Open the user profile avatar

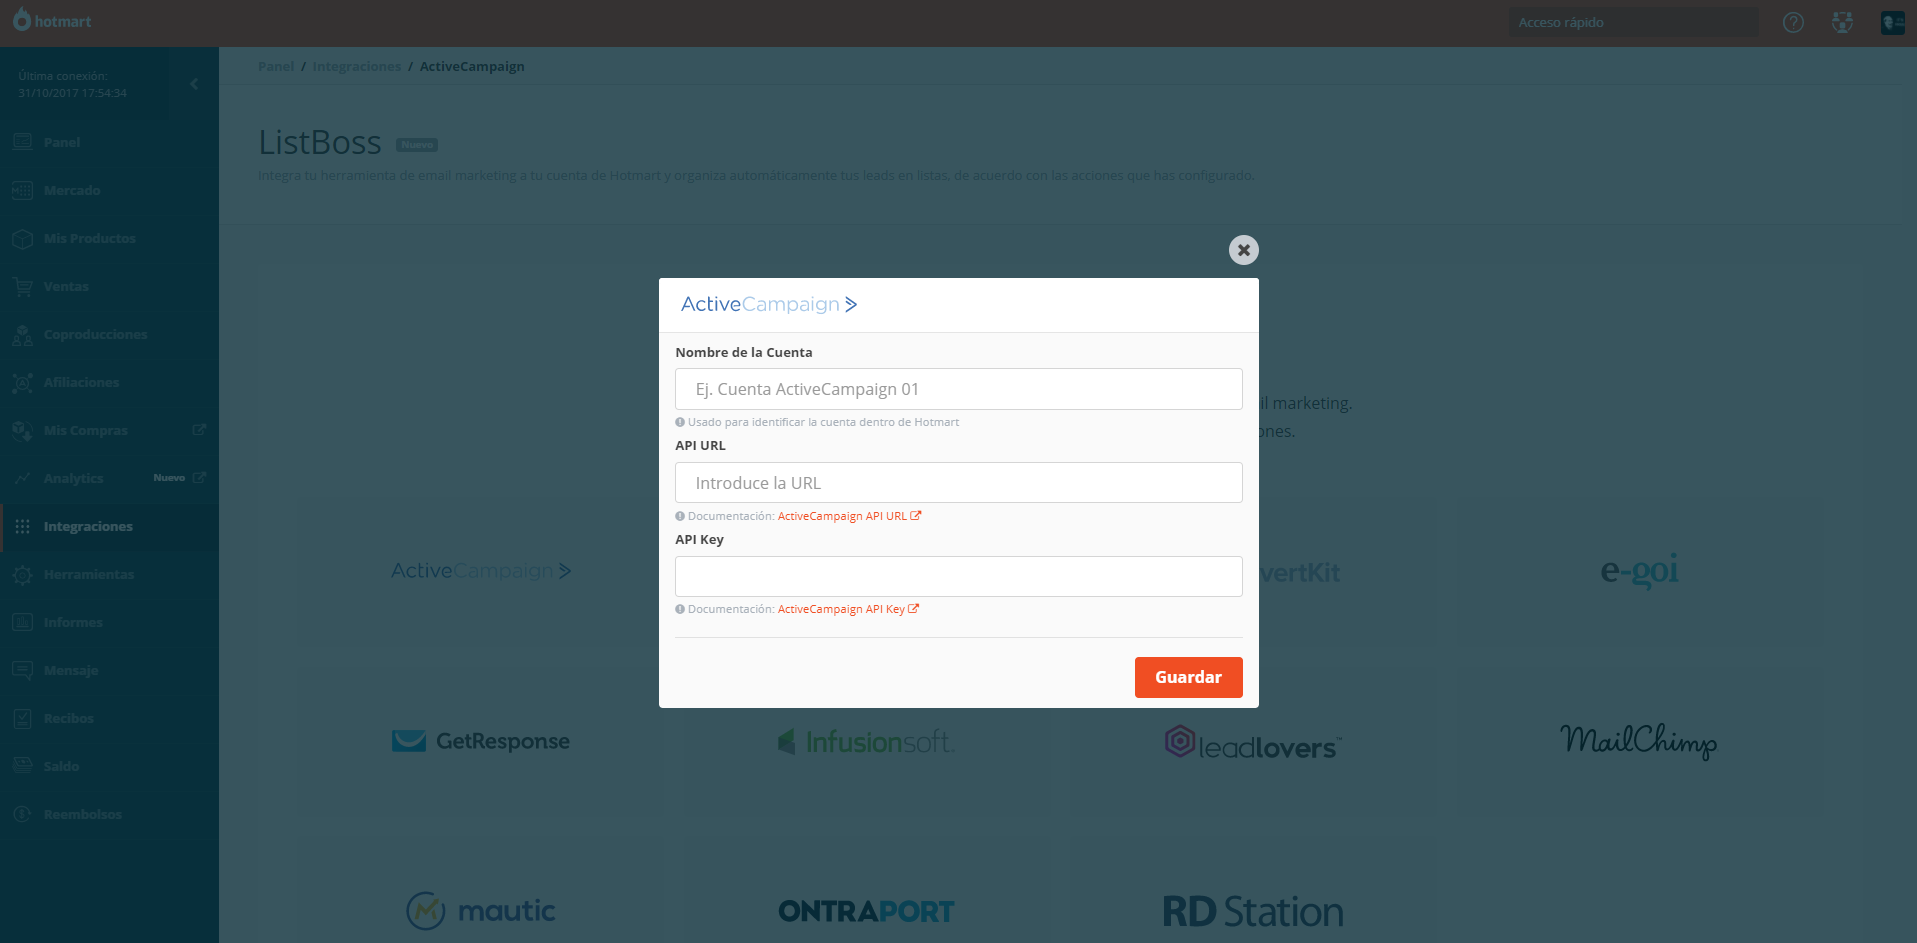pos(1893,22)
